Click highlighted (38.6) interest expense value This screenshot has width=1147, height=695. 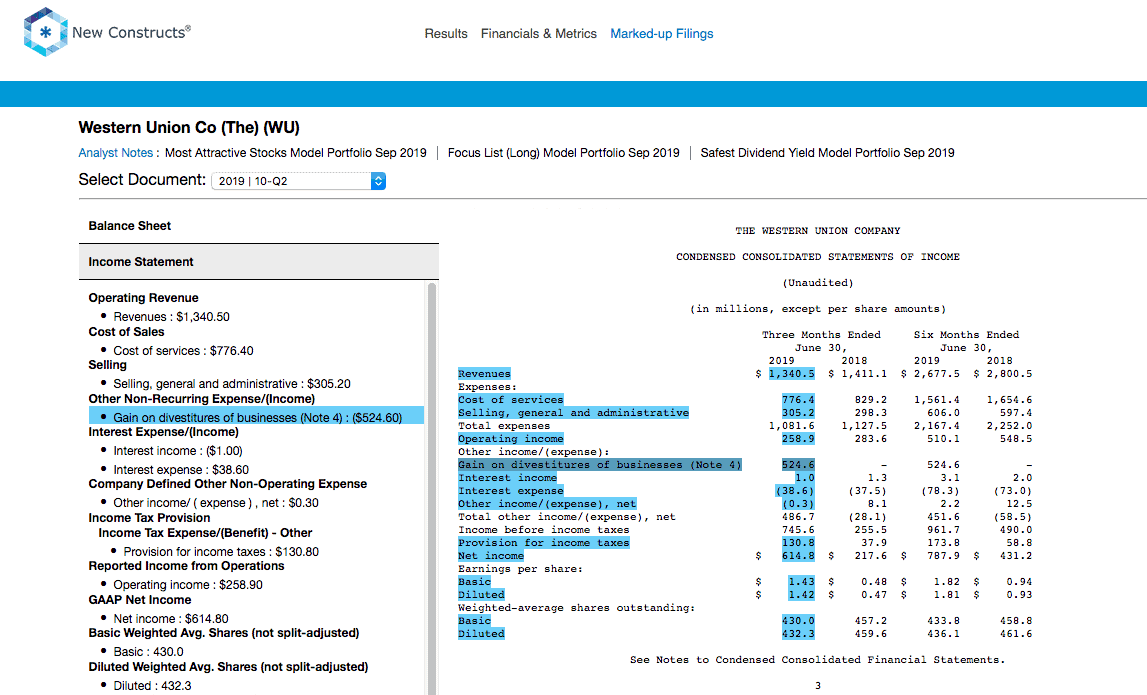(795, 491)
